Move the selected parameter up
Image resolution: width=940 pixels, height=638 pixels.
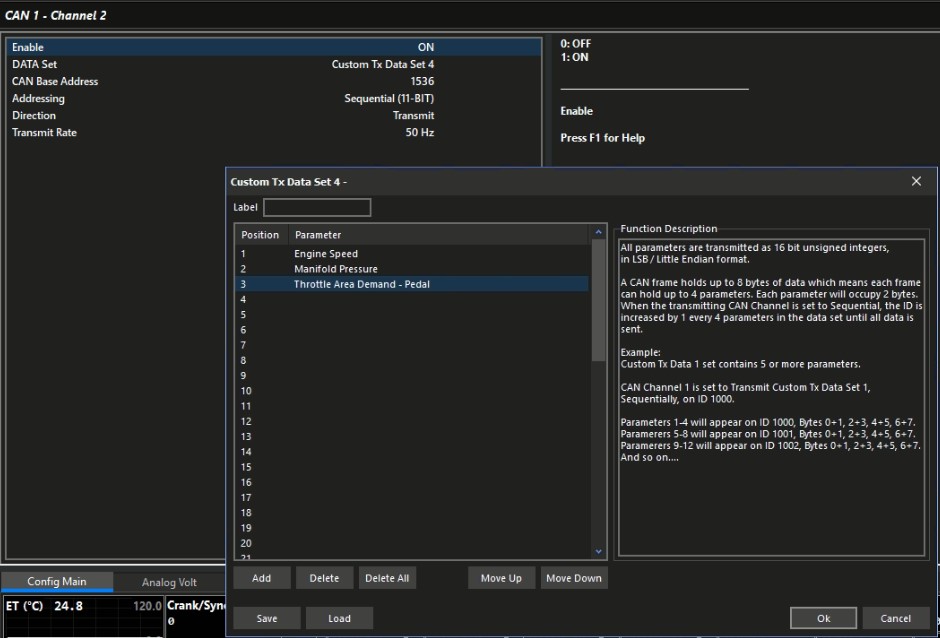tap(501, 578)
